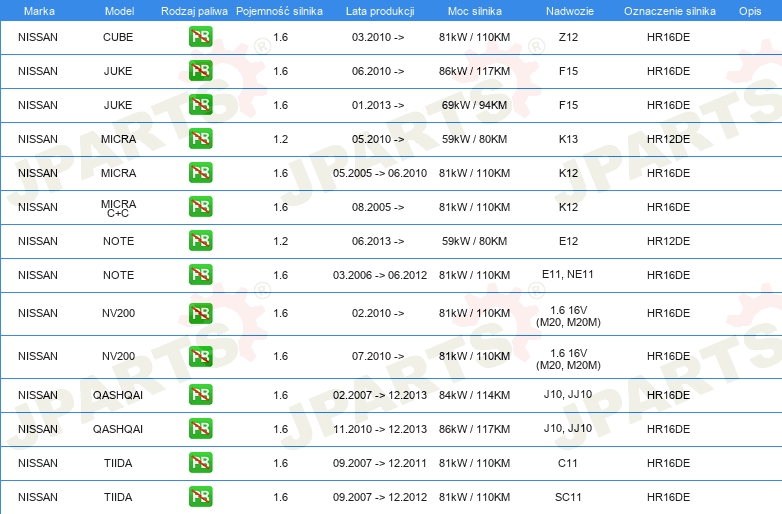Viewport: 782px width, 514px height.
Task: Click NISSAN brand in CUBE row
Action: tap(38, 37)
